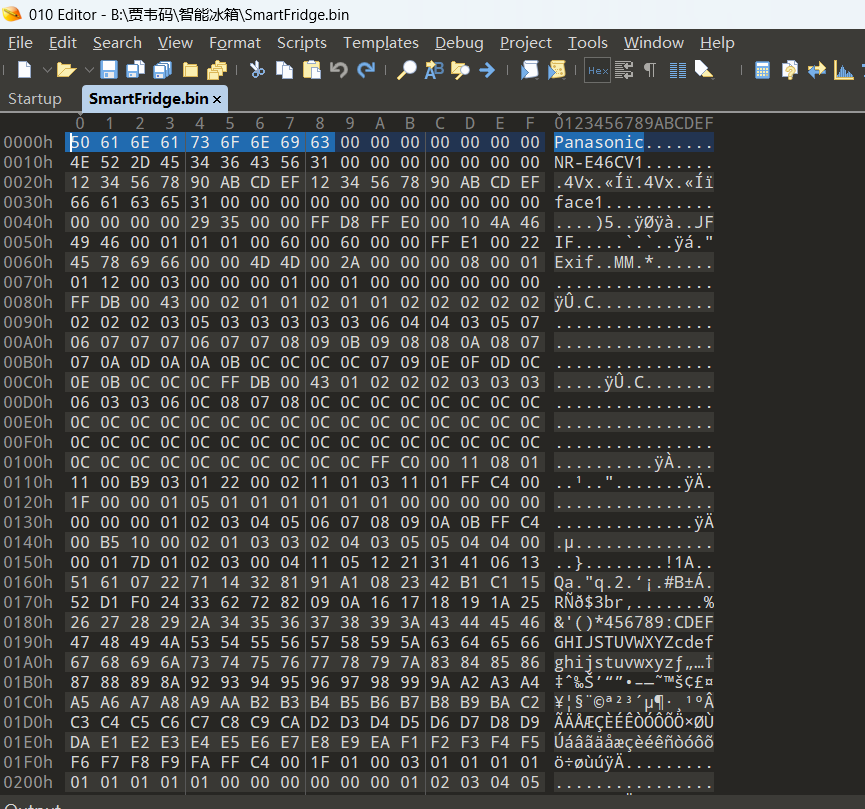The width and height of the screenshot is (865, 809).
Task: Click the 'ghijstuvwxyz' ASCII text row
Action: point(613,662)
